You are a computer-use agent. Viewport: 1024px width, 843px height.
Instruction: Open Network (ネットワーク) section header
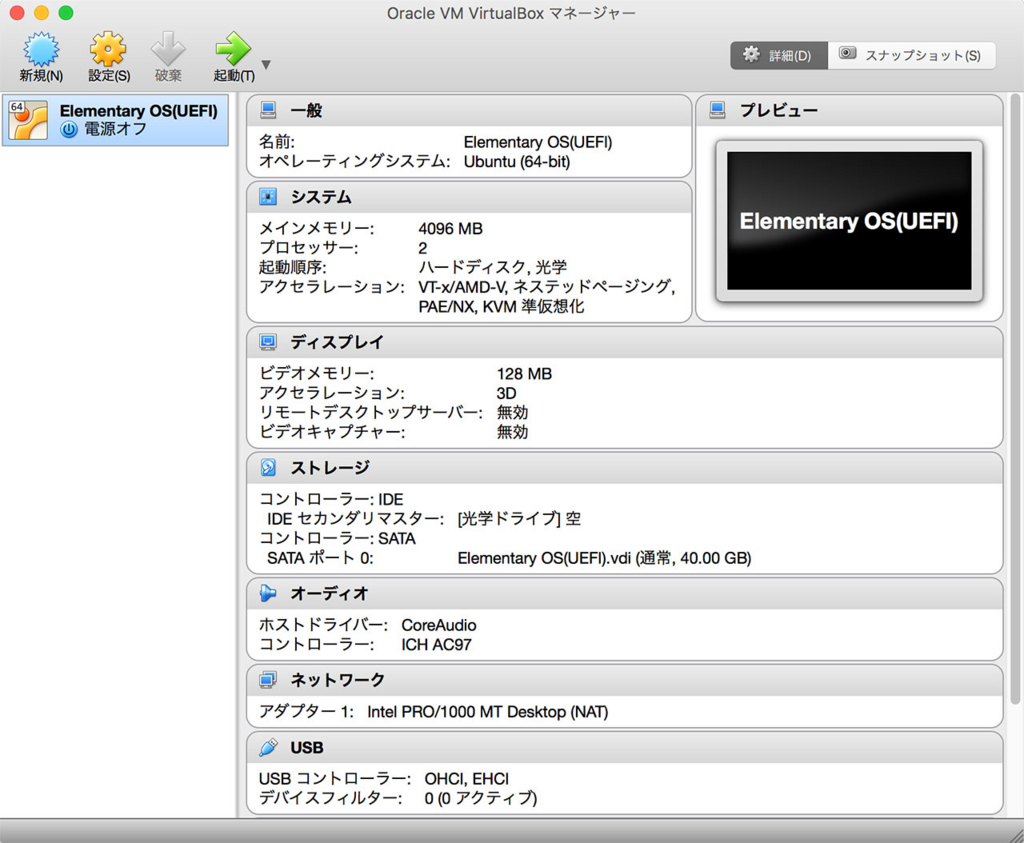click(624, 680)
